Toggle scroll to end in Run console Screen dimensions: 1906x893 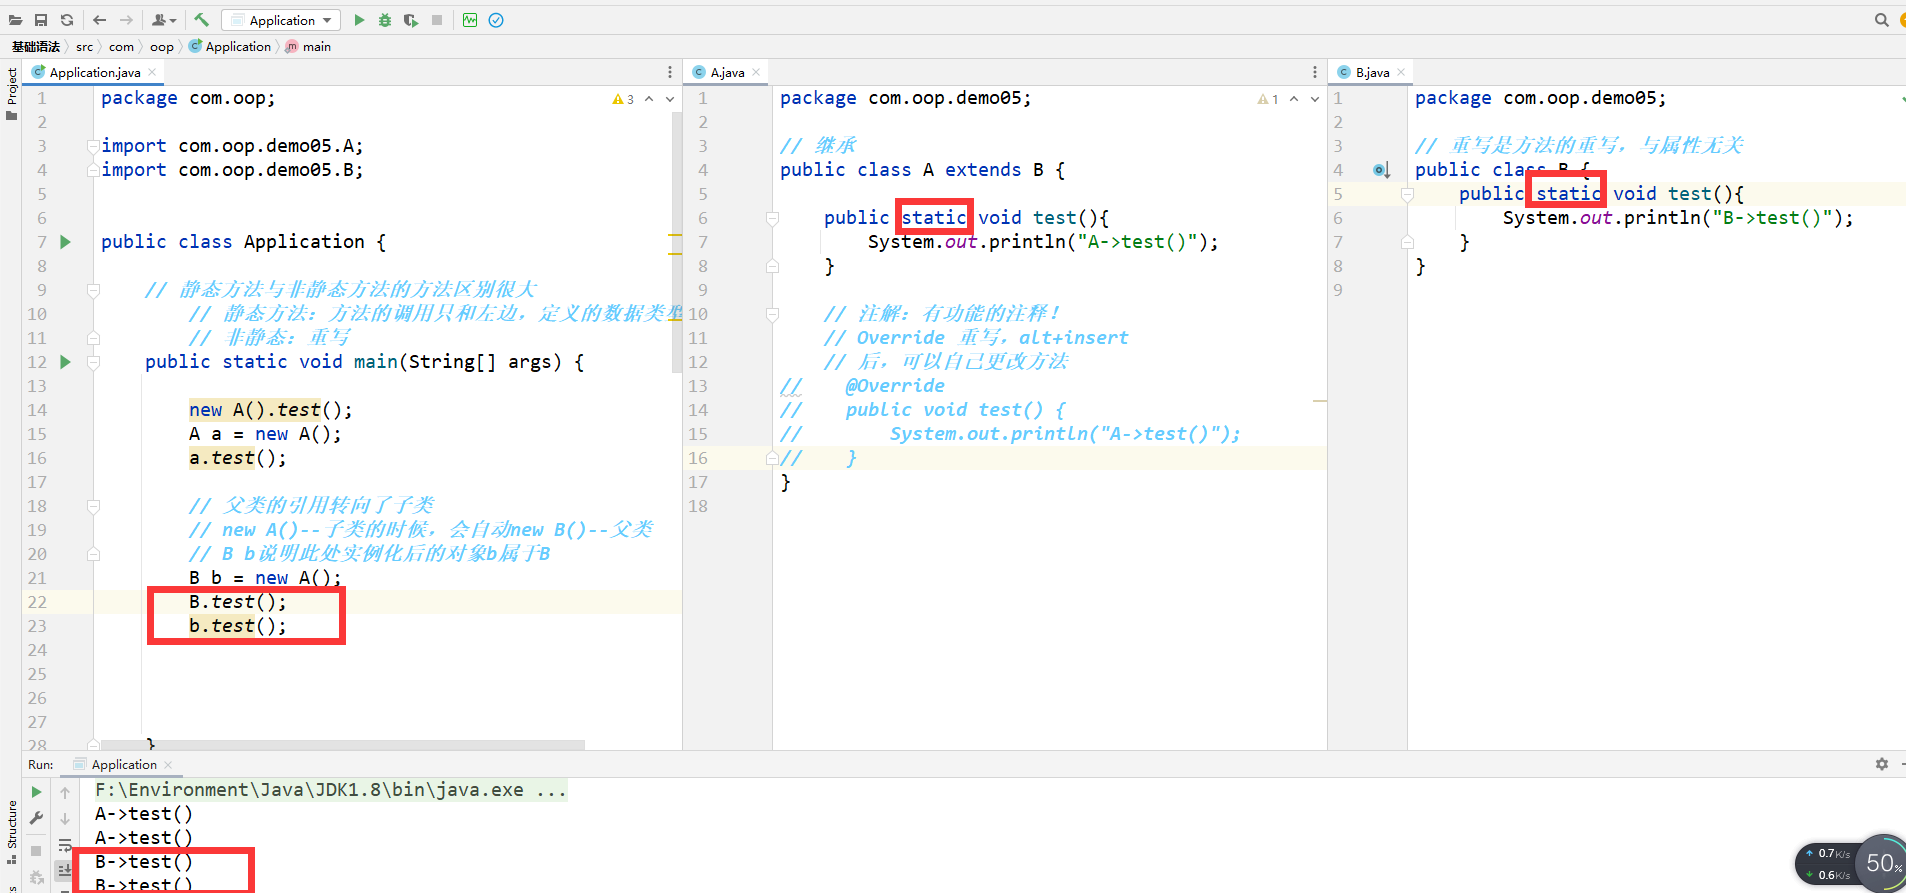coord(65,870)
